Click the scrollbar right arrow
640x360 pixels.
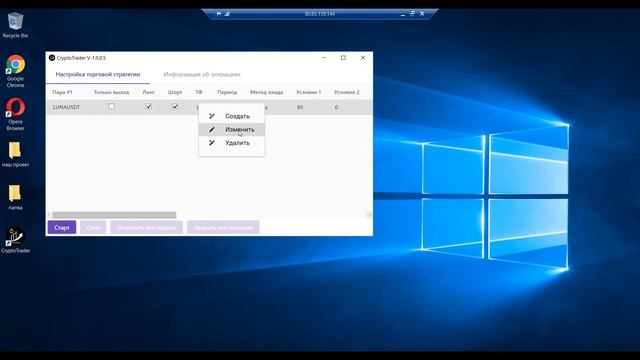[x=369, y=215]
